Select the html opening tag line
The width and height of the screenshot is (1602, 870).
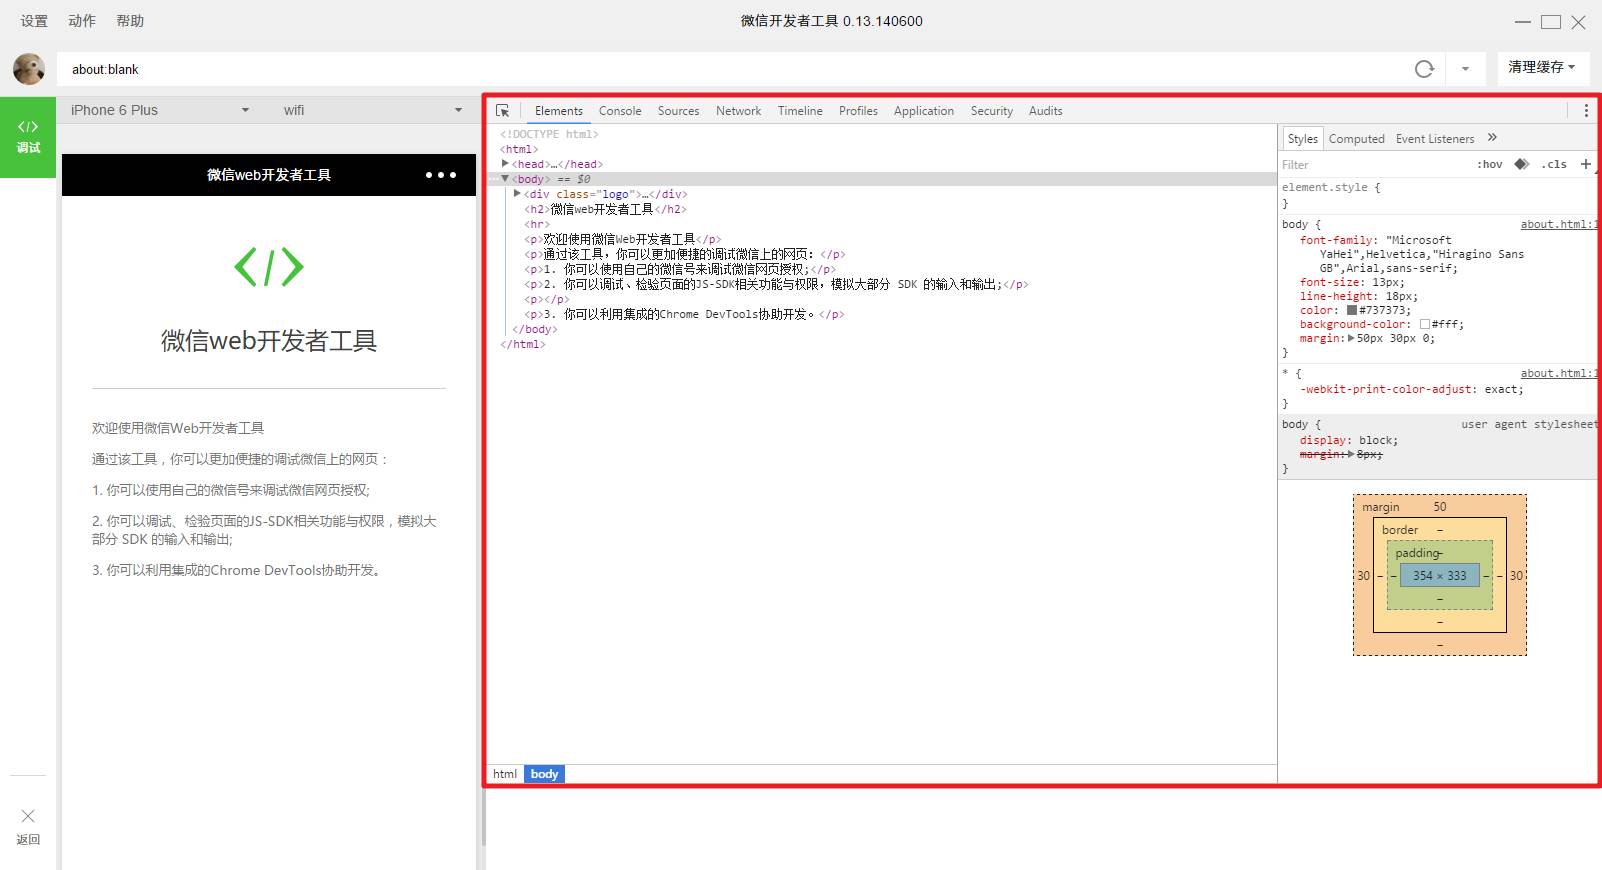click(519, 149)
